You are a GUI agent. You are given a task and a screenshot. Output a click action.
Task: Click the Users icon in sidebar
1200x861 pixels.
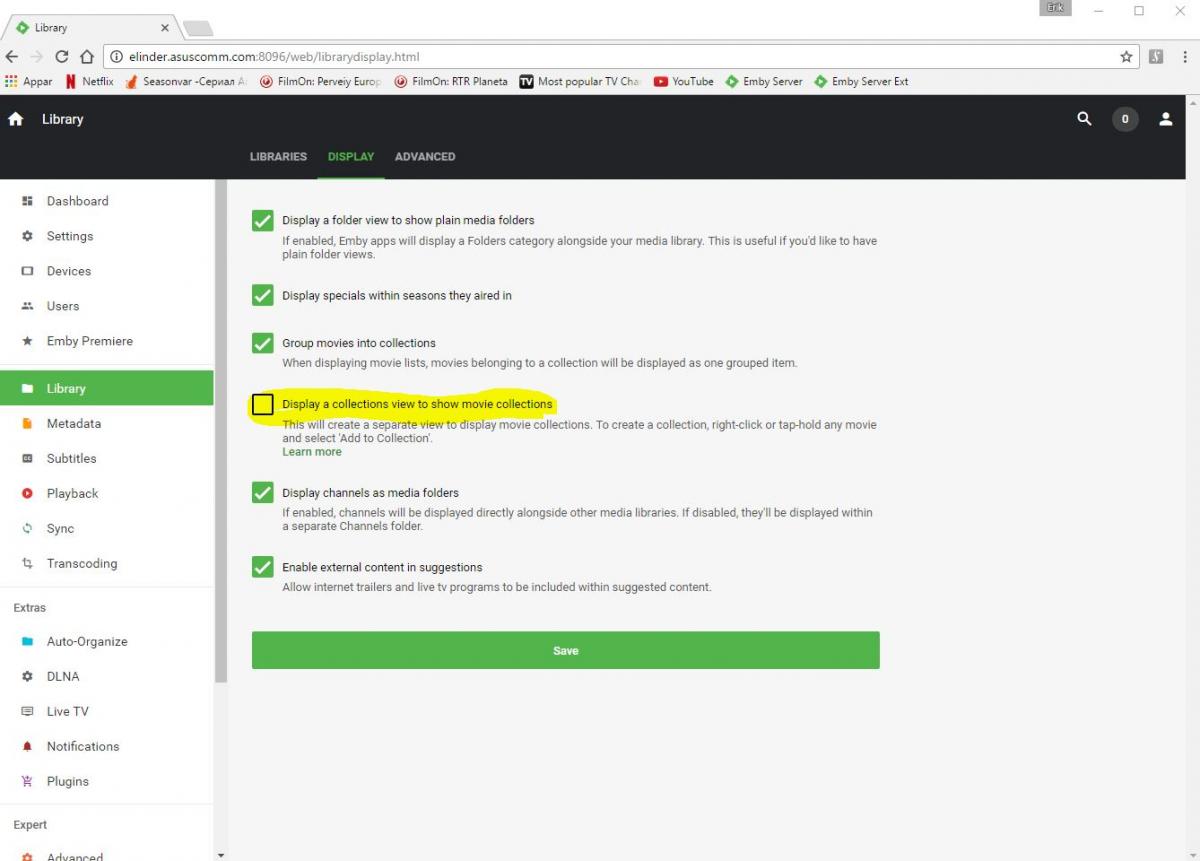(x=28, y=306)
